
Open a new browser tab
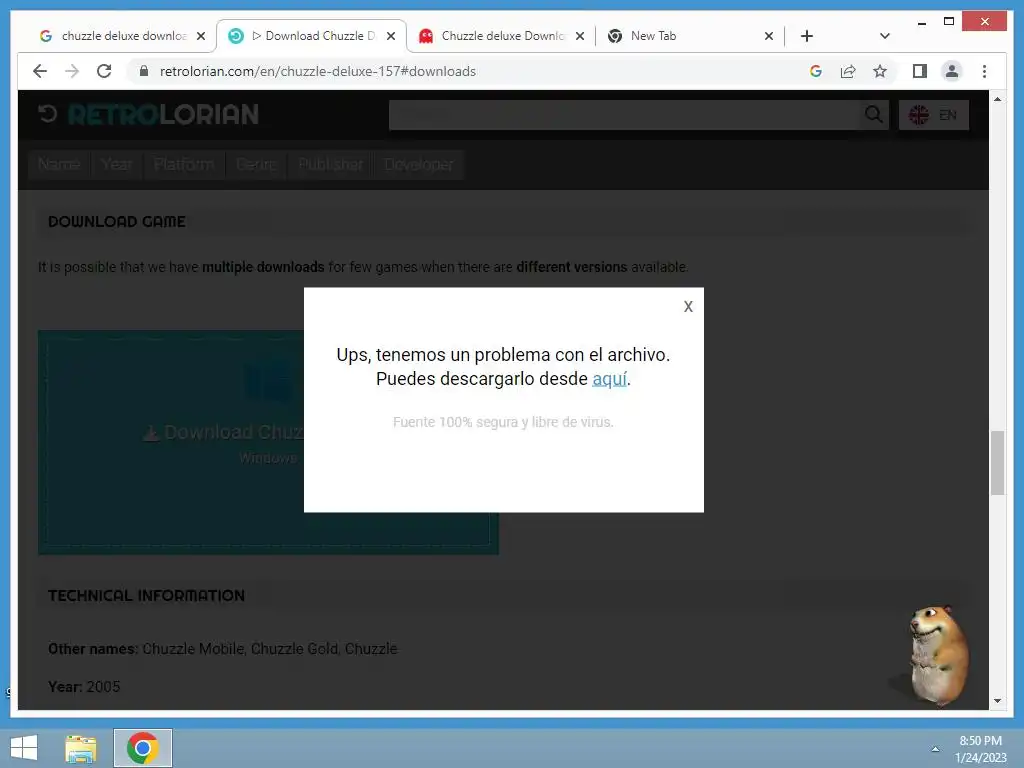click(807, 36)
